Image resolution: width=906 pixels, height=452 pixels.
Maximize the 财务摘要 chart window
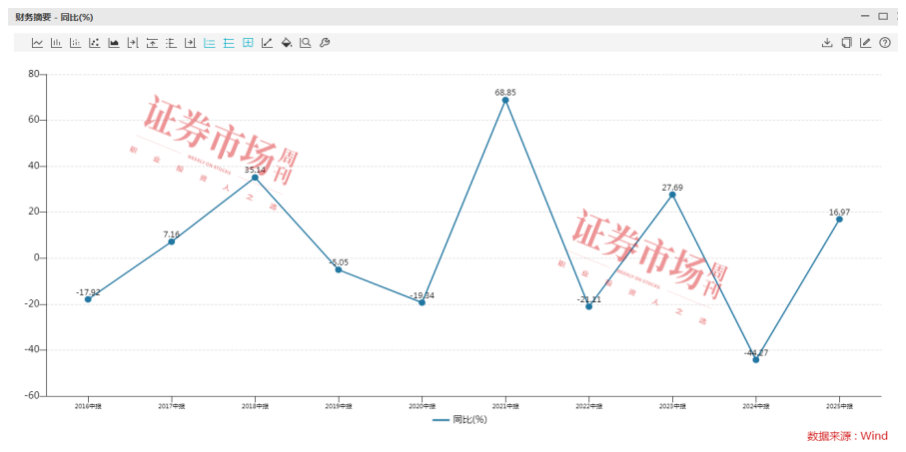[883, 17]
